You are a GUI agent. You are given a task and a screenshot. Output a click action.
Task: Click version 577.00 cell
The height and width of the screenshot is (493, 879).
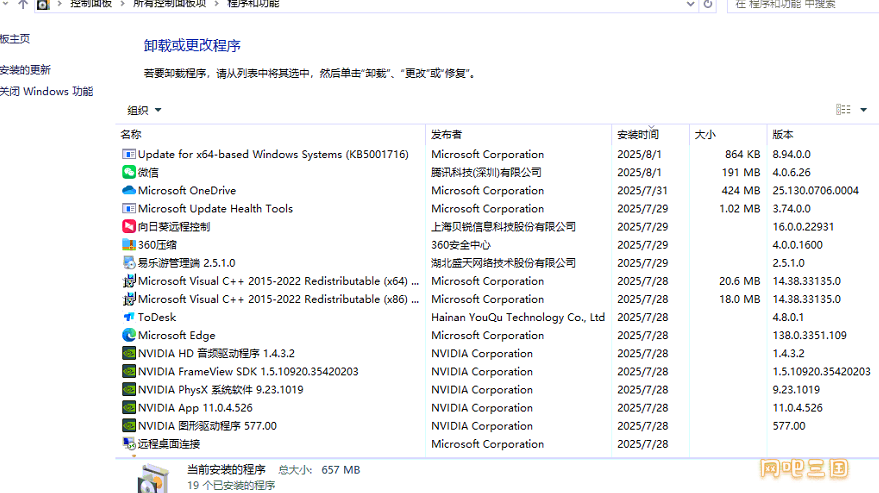pos(789,426)
